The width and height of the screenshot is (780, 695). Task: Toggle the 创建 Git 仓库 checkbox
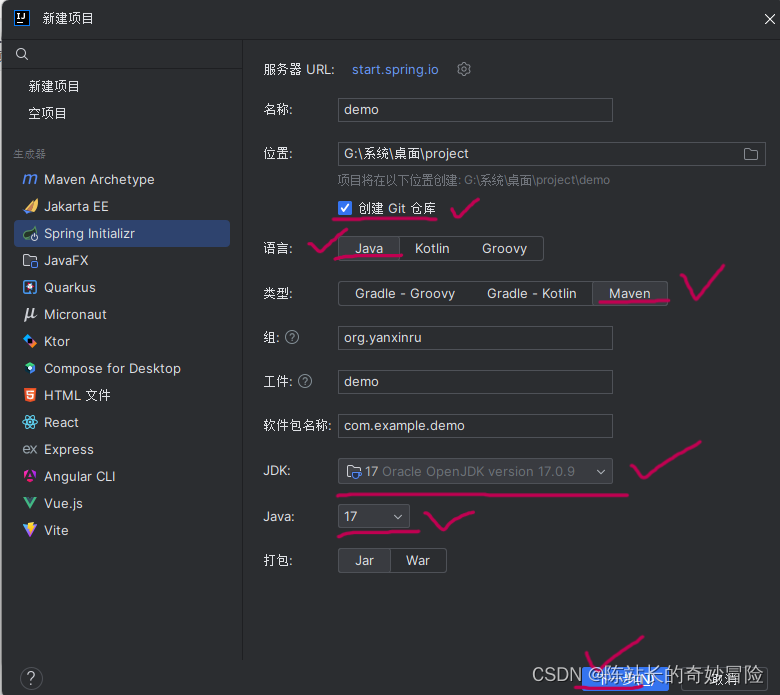pos(345,208)
